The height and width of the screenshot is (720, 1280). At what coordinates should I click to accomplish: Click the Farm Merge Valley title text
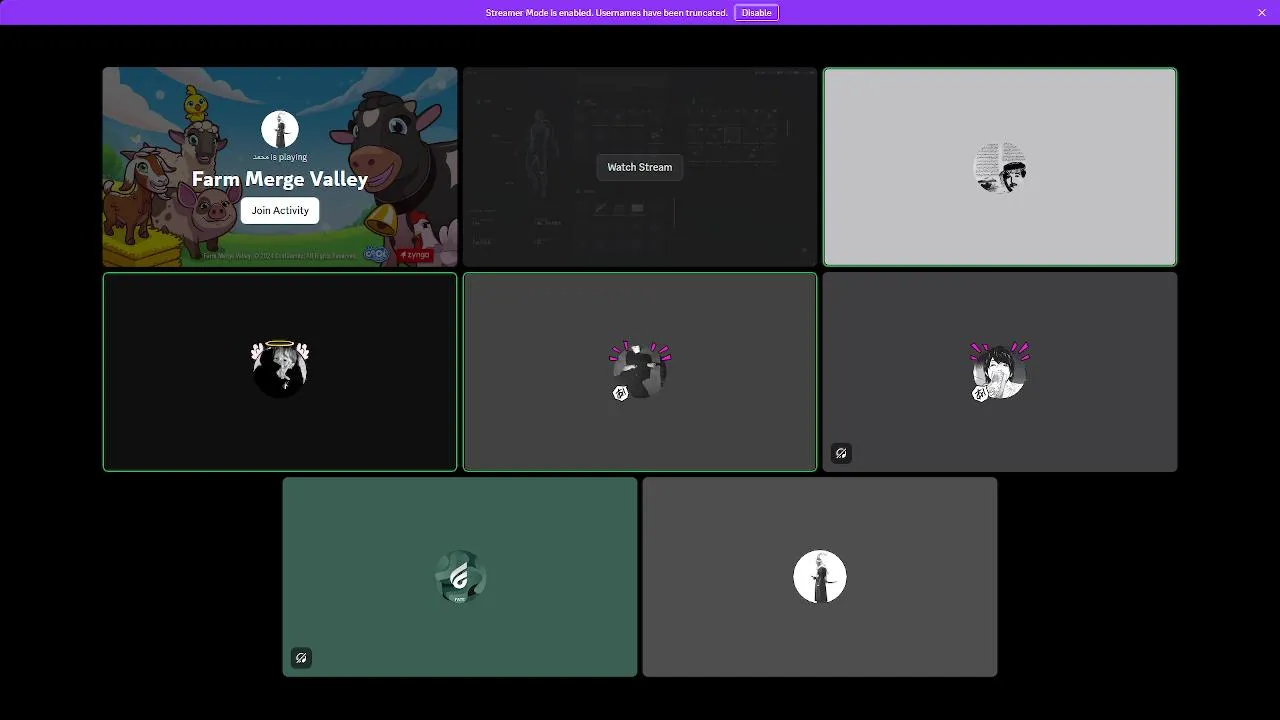[x=280, y=179]
